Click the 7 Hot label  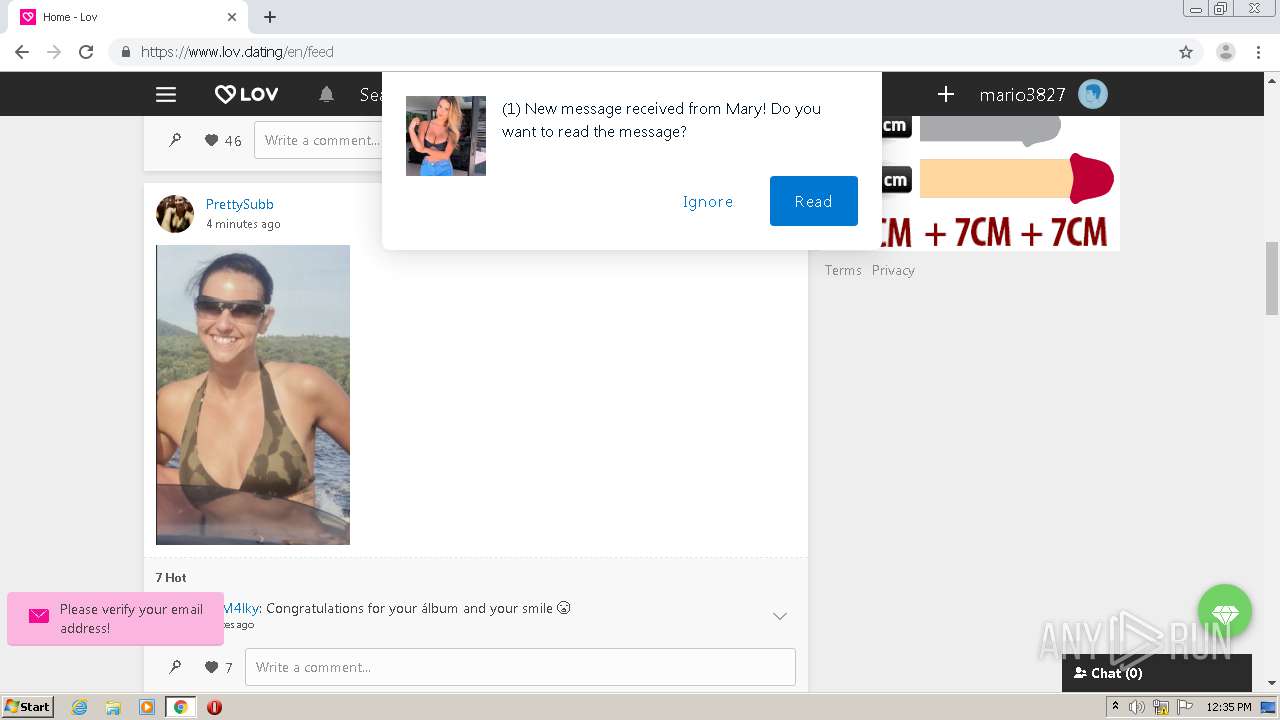pos(171,577)
